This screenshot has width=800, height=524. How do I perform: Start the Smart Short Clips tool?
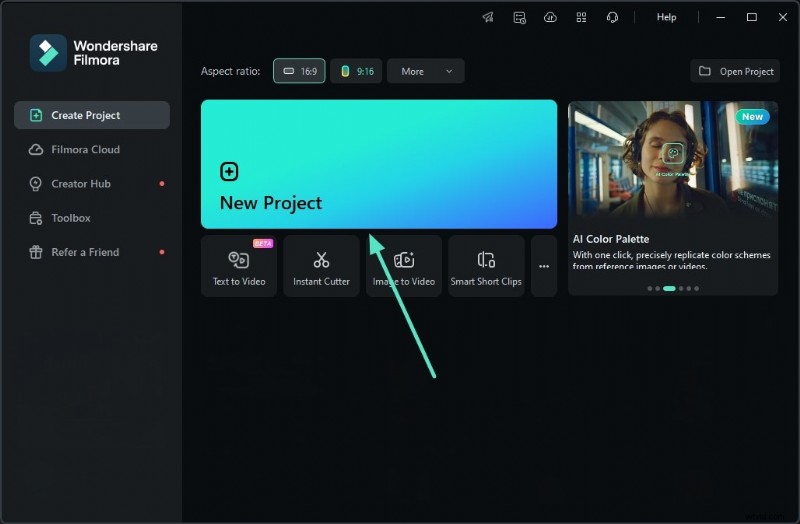pyautogui.click(x=486, y=267)
